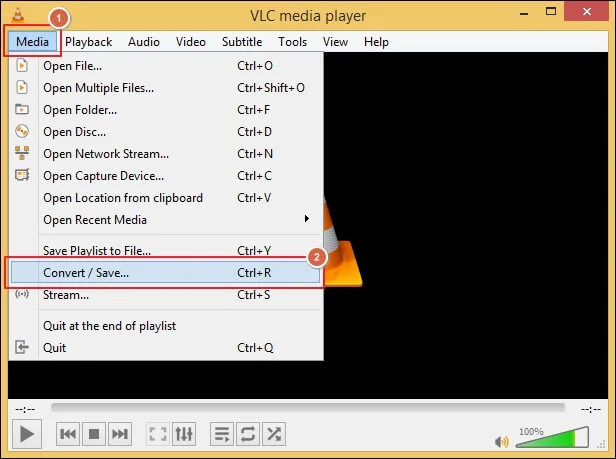Open the Subtitle menu
The width and height of the screenshot is (616, 459).
(x=242, y=42)
